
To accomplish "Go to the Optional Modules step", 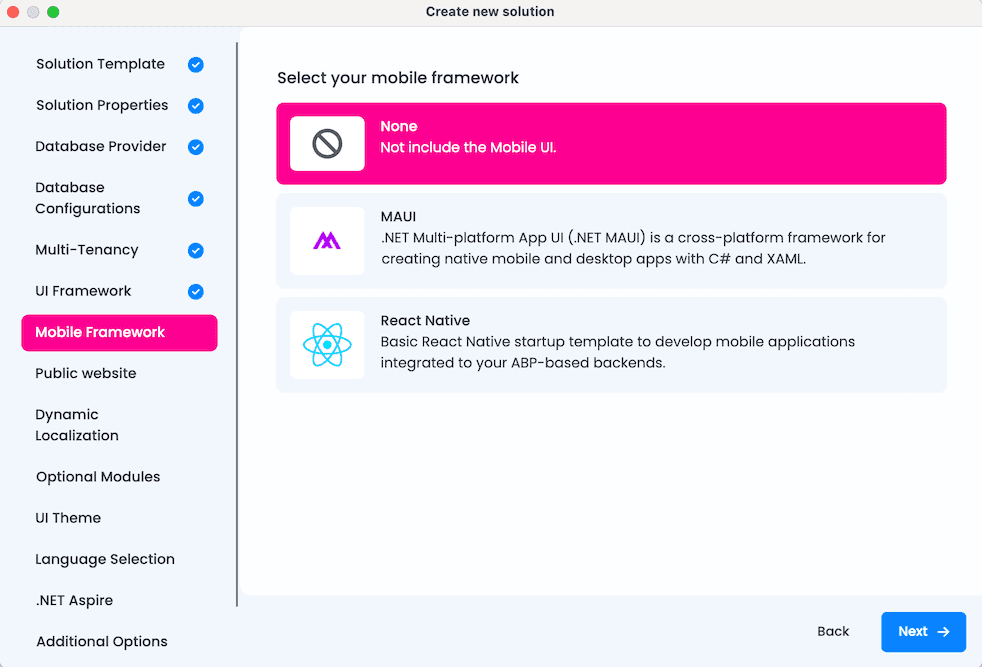I will pos(98,477).
